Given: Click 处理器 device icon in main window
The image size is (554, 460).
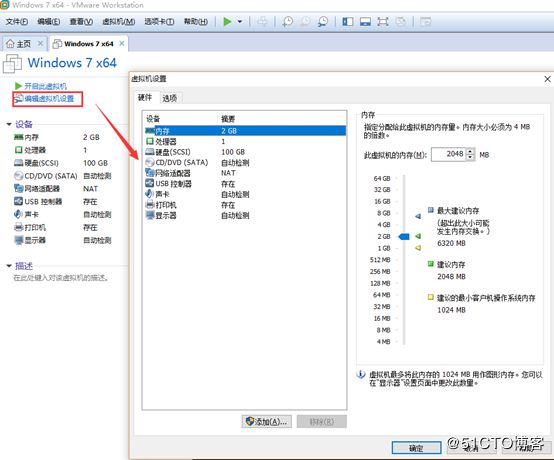Looking at the screenshot, I should (19, 150).
